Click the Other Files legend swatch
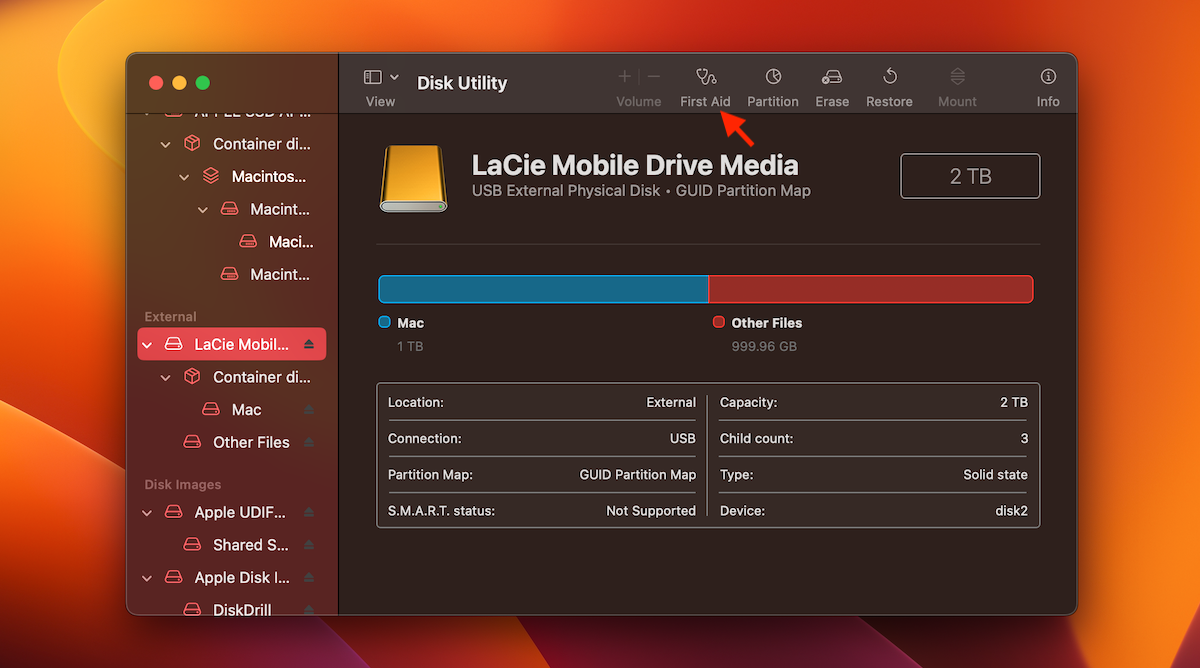Viewport: 1200px width, 668px height. 719,322
